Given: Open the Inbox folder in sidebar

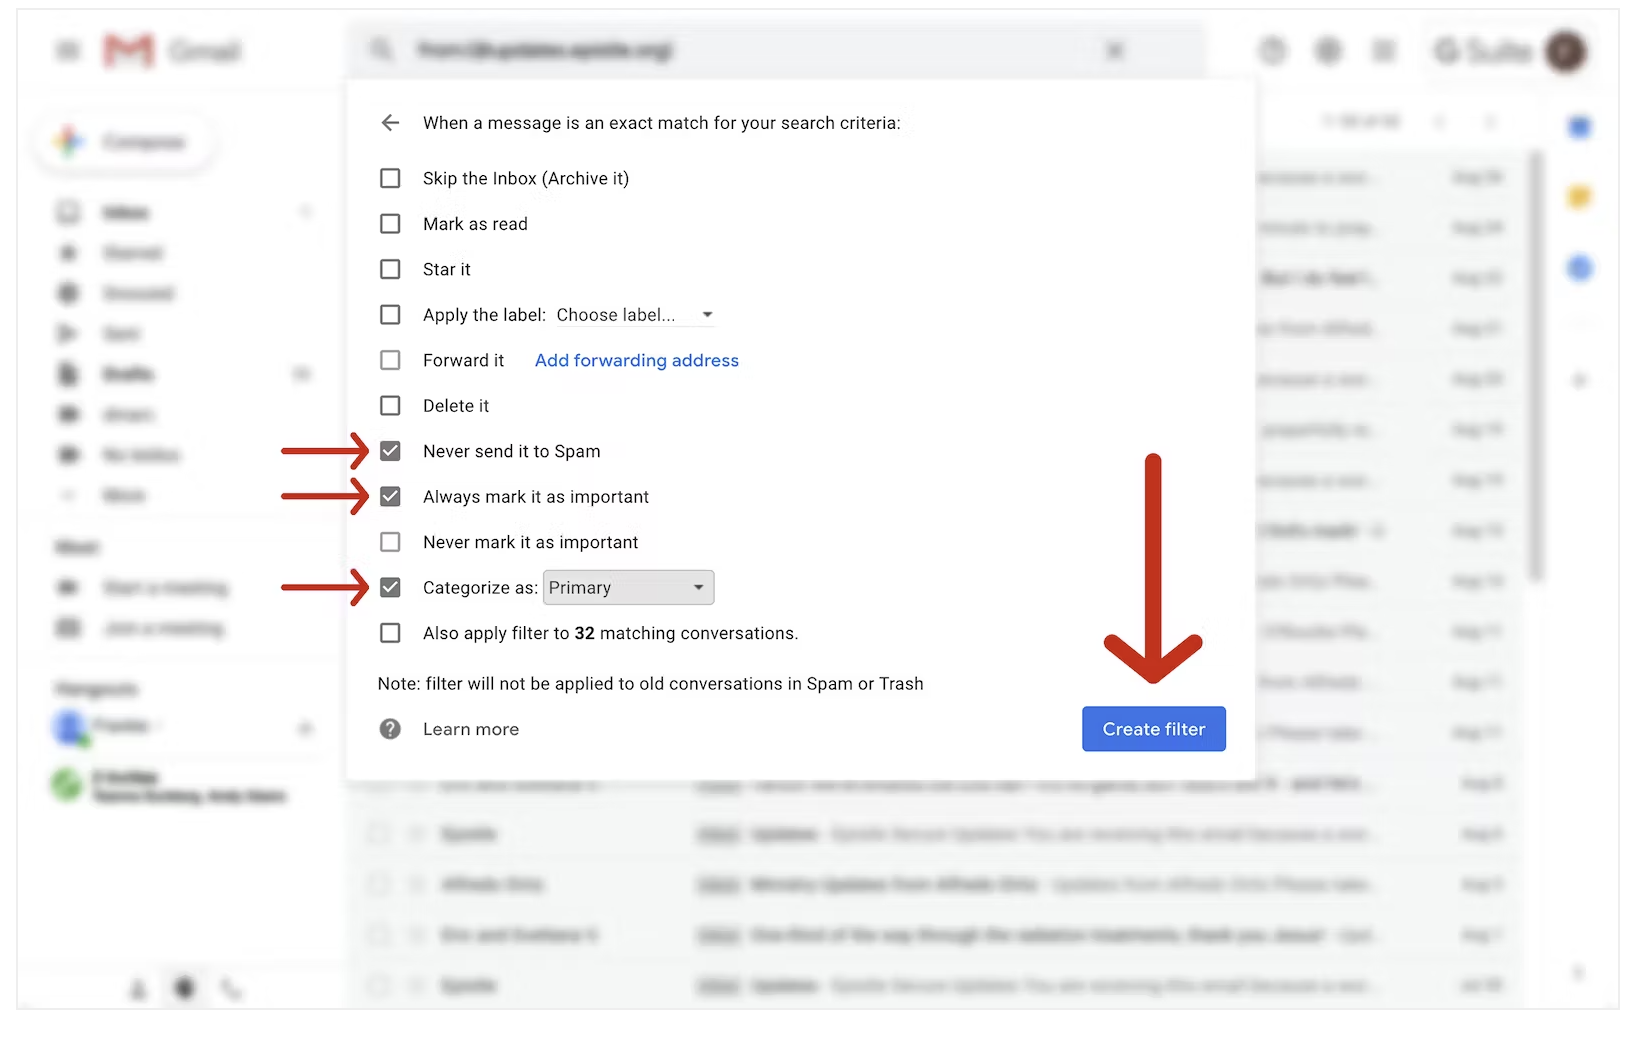Looking at the screenshot, I should pos(125,213).
